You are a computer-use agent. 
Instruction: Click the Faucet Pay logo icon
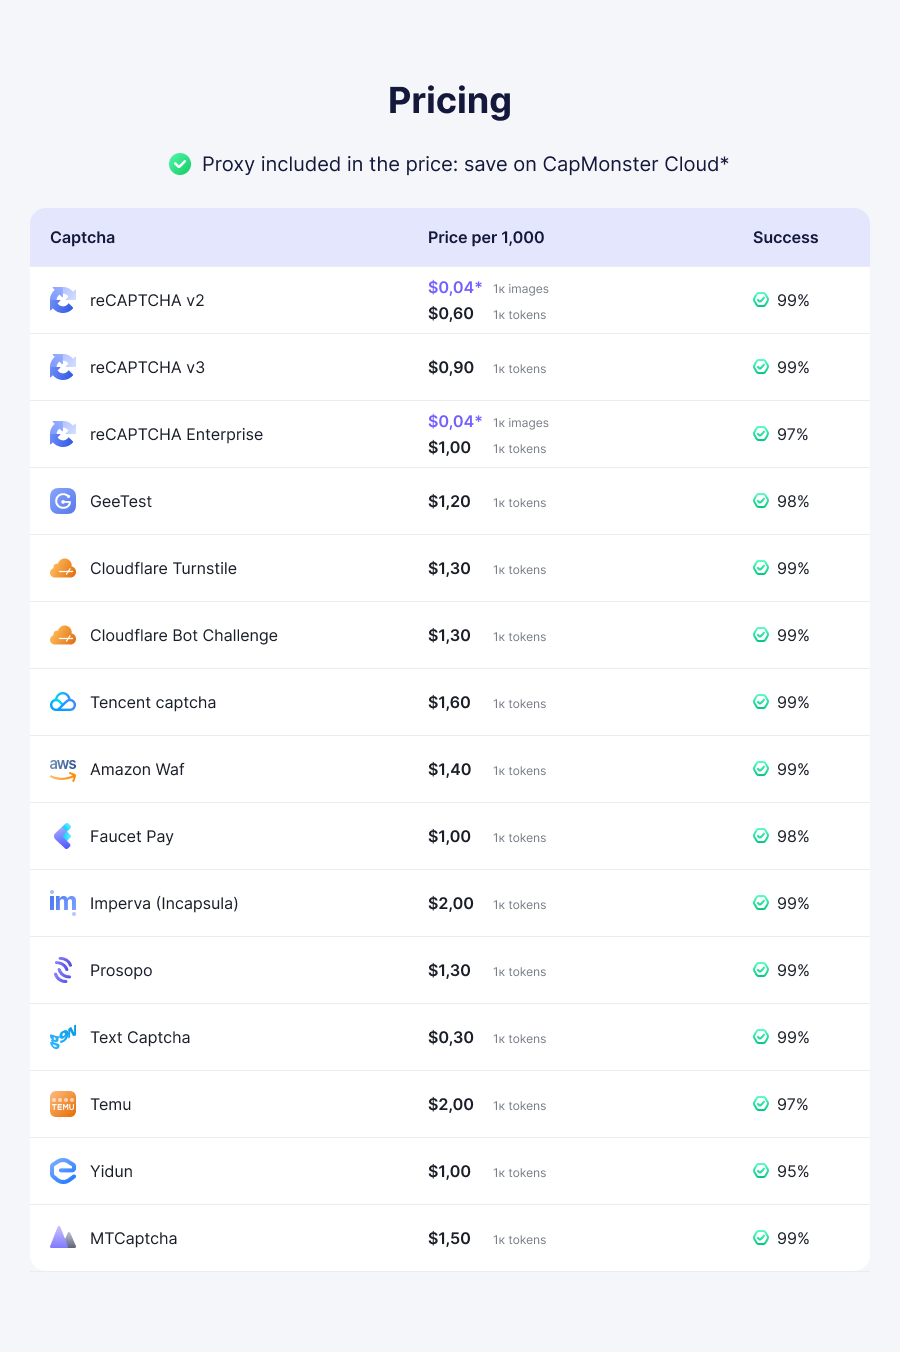click(x=63, y=836)
